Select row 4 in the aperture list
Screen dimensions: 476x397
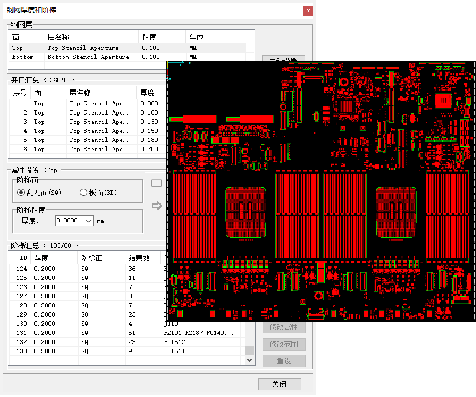pos(87,131)
